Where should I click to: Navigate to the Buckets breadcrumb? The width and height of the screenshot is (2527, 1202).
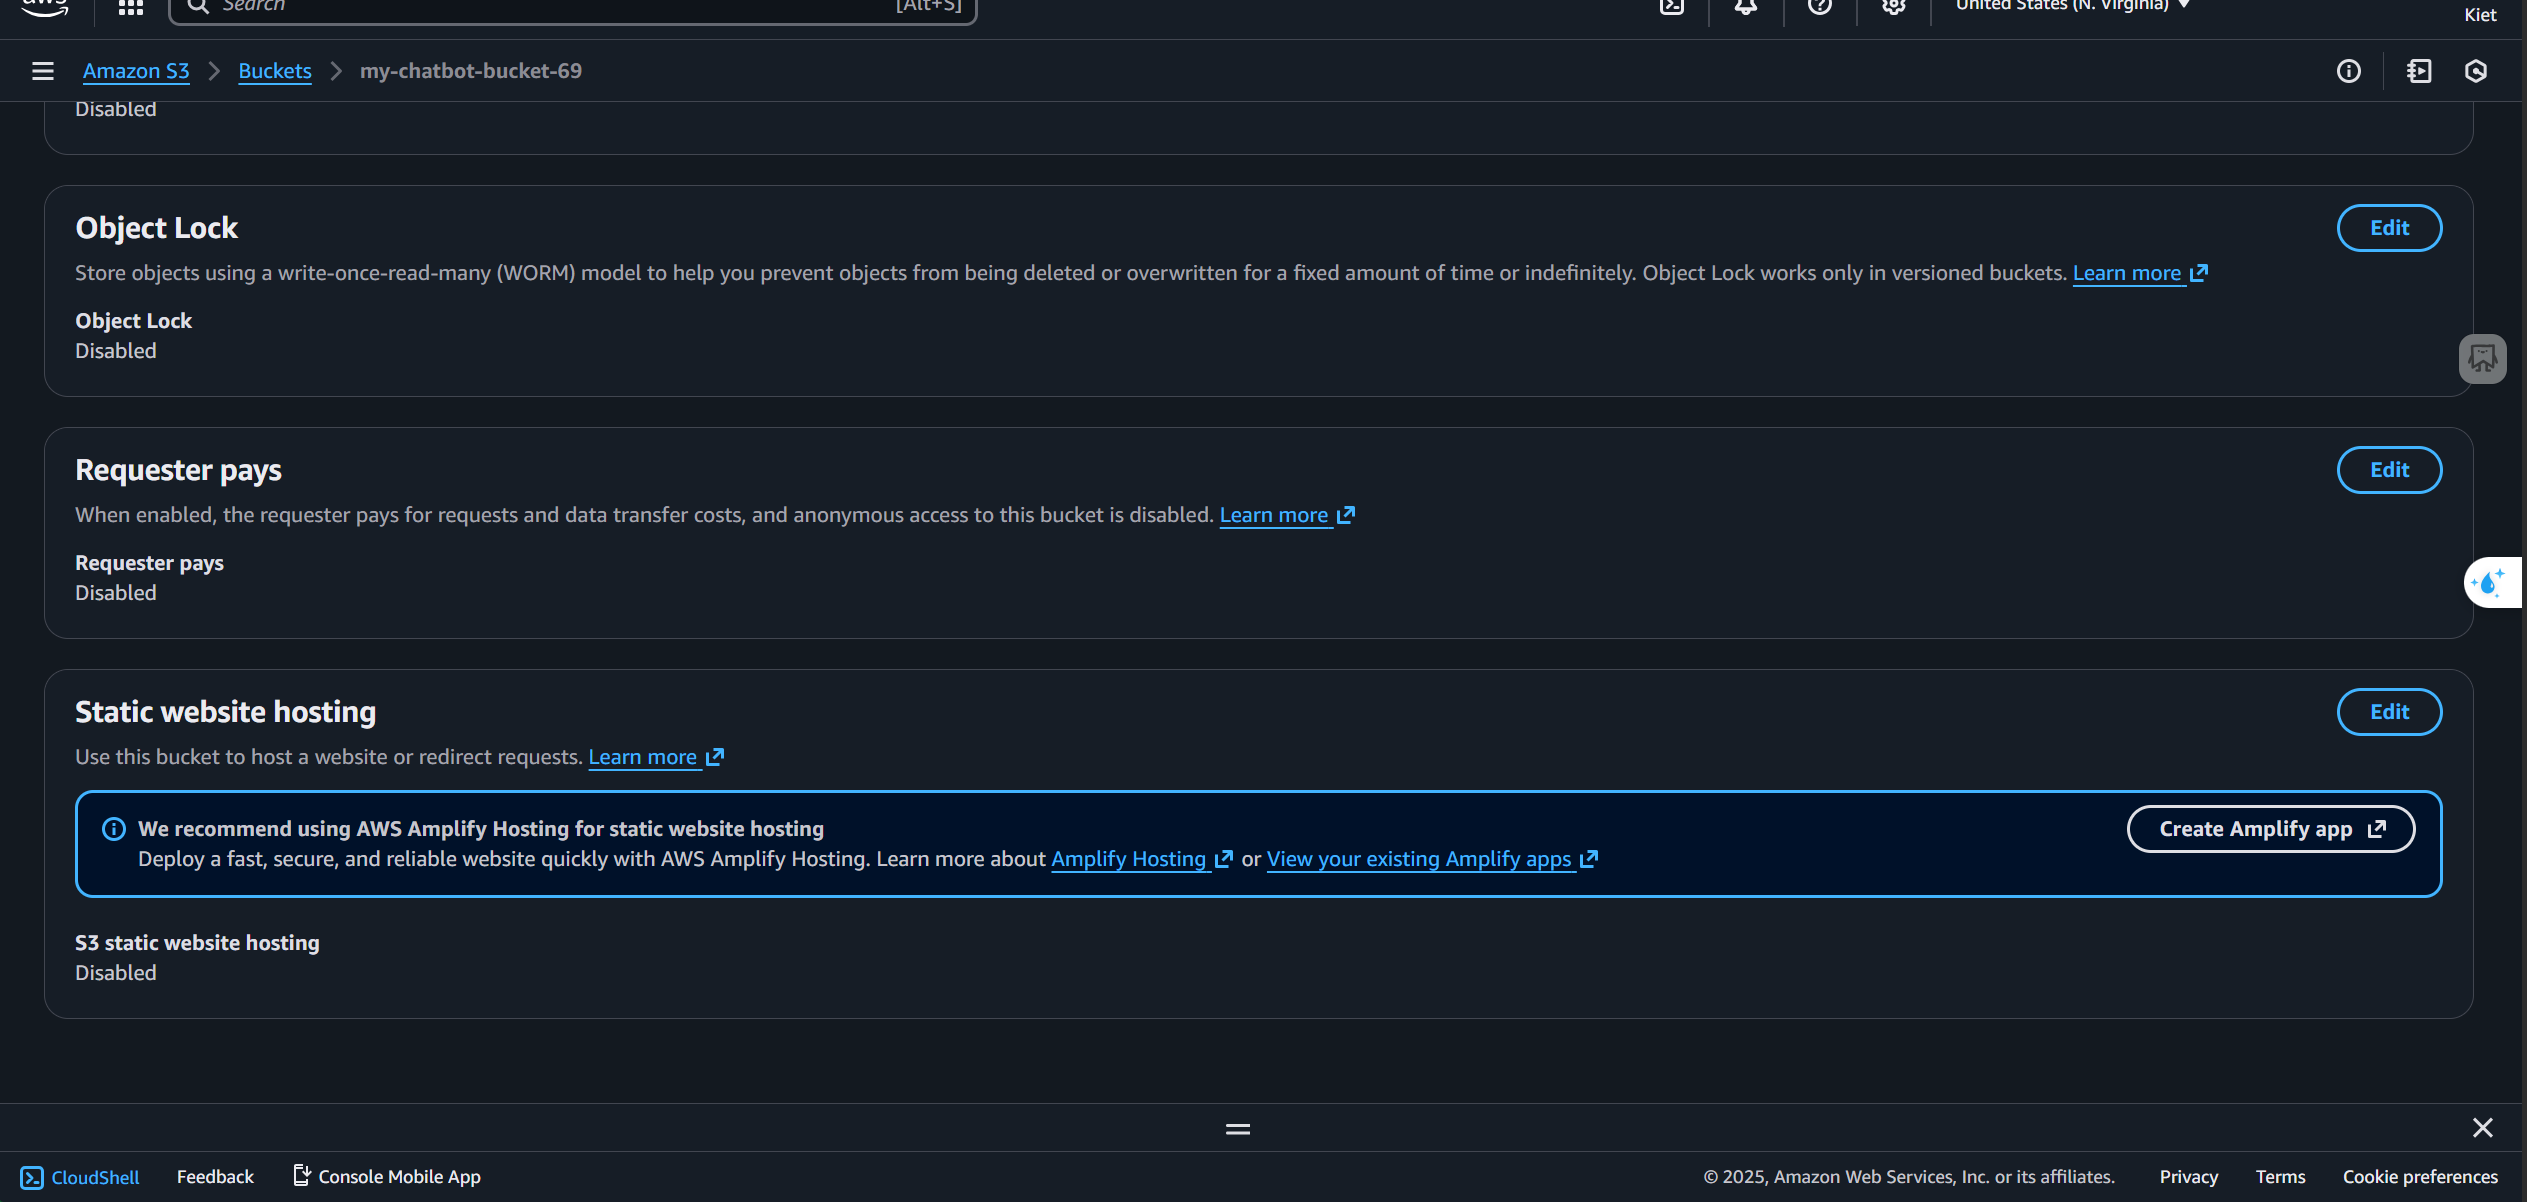pyautogui.click(x=274, y=71)
